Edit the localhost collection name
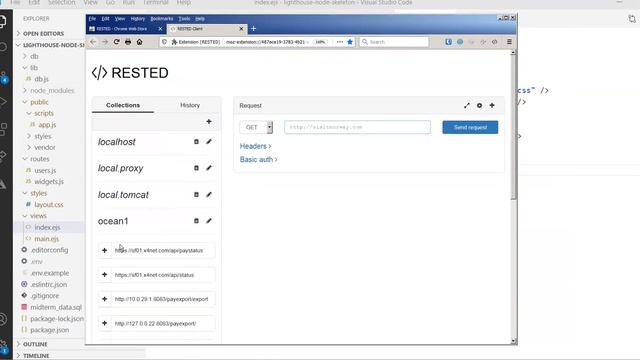 point(209,142)
